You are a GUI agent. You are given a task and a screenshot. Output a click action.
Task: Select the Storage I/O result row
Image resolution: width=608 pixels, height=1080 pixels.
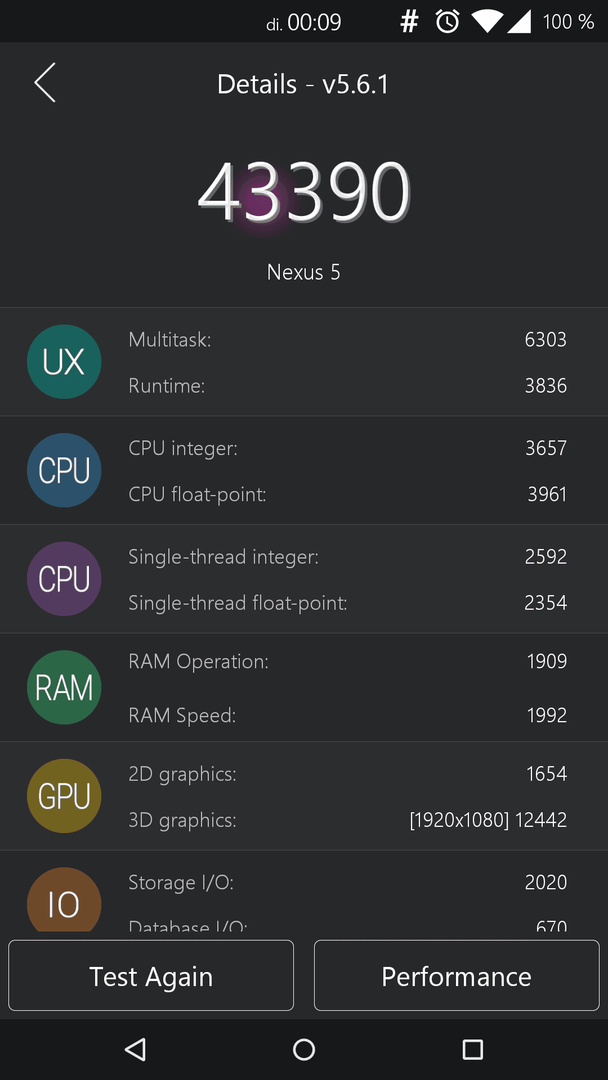pos(347,882)
